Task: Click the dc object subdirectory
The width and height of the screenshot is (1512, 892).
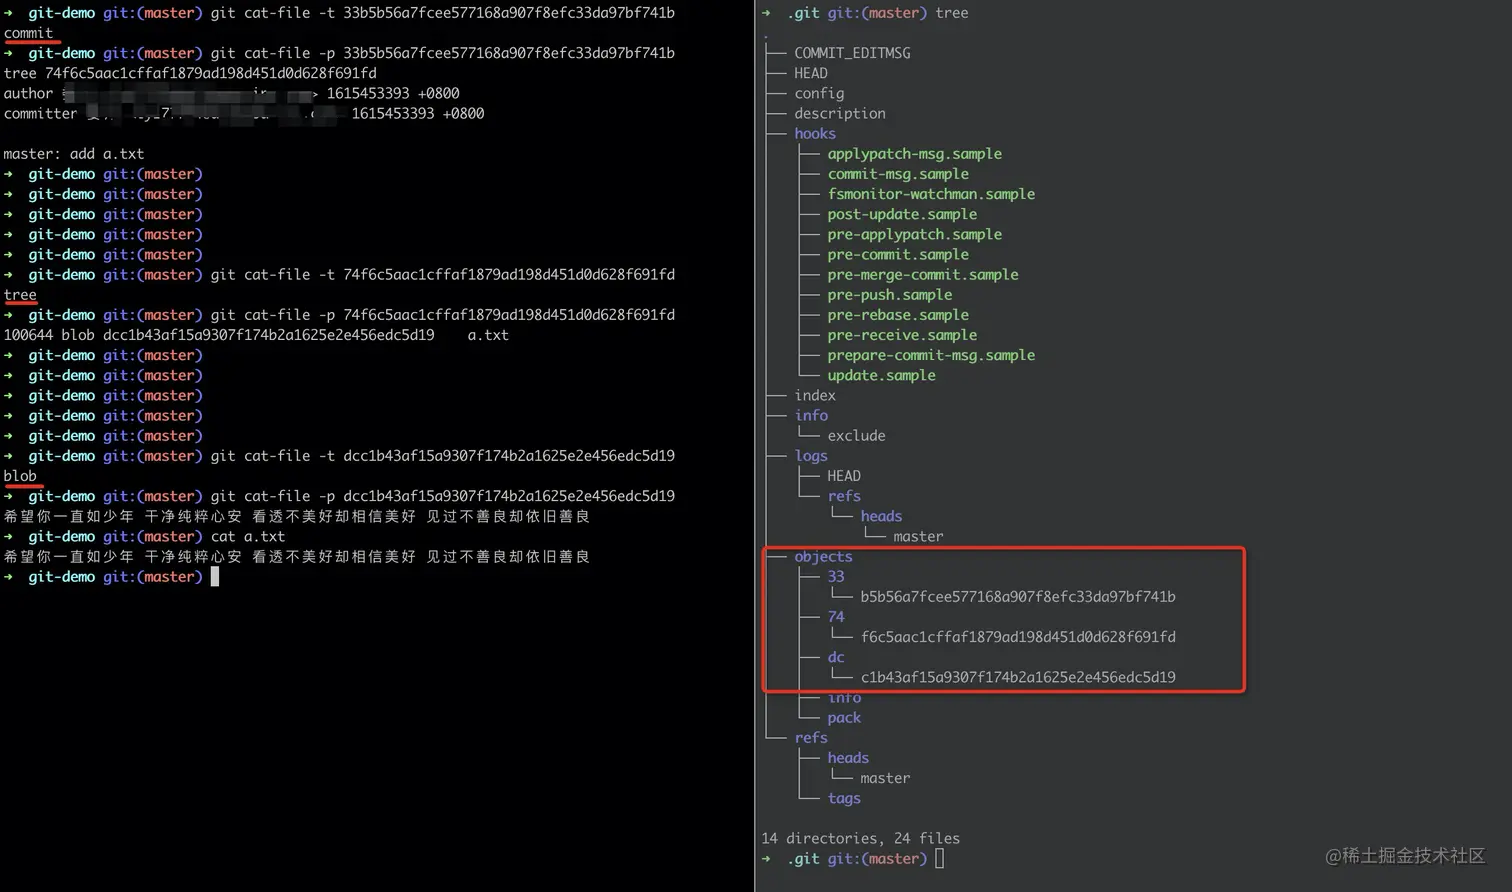Action: pyautogui.click(x=836, y=657)
